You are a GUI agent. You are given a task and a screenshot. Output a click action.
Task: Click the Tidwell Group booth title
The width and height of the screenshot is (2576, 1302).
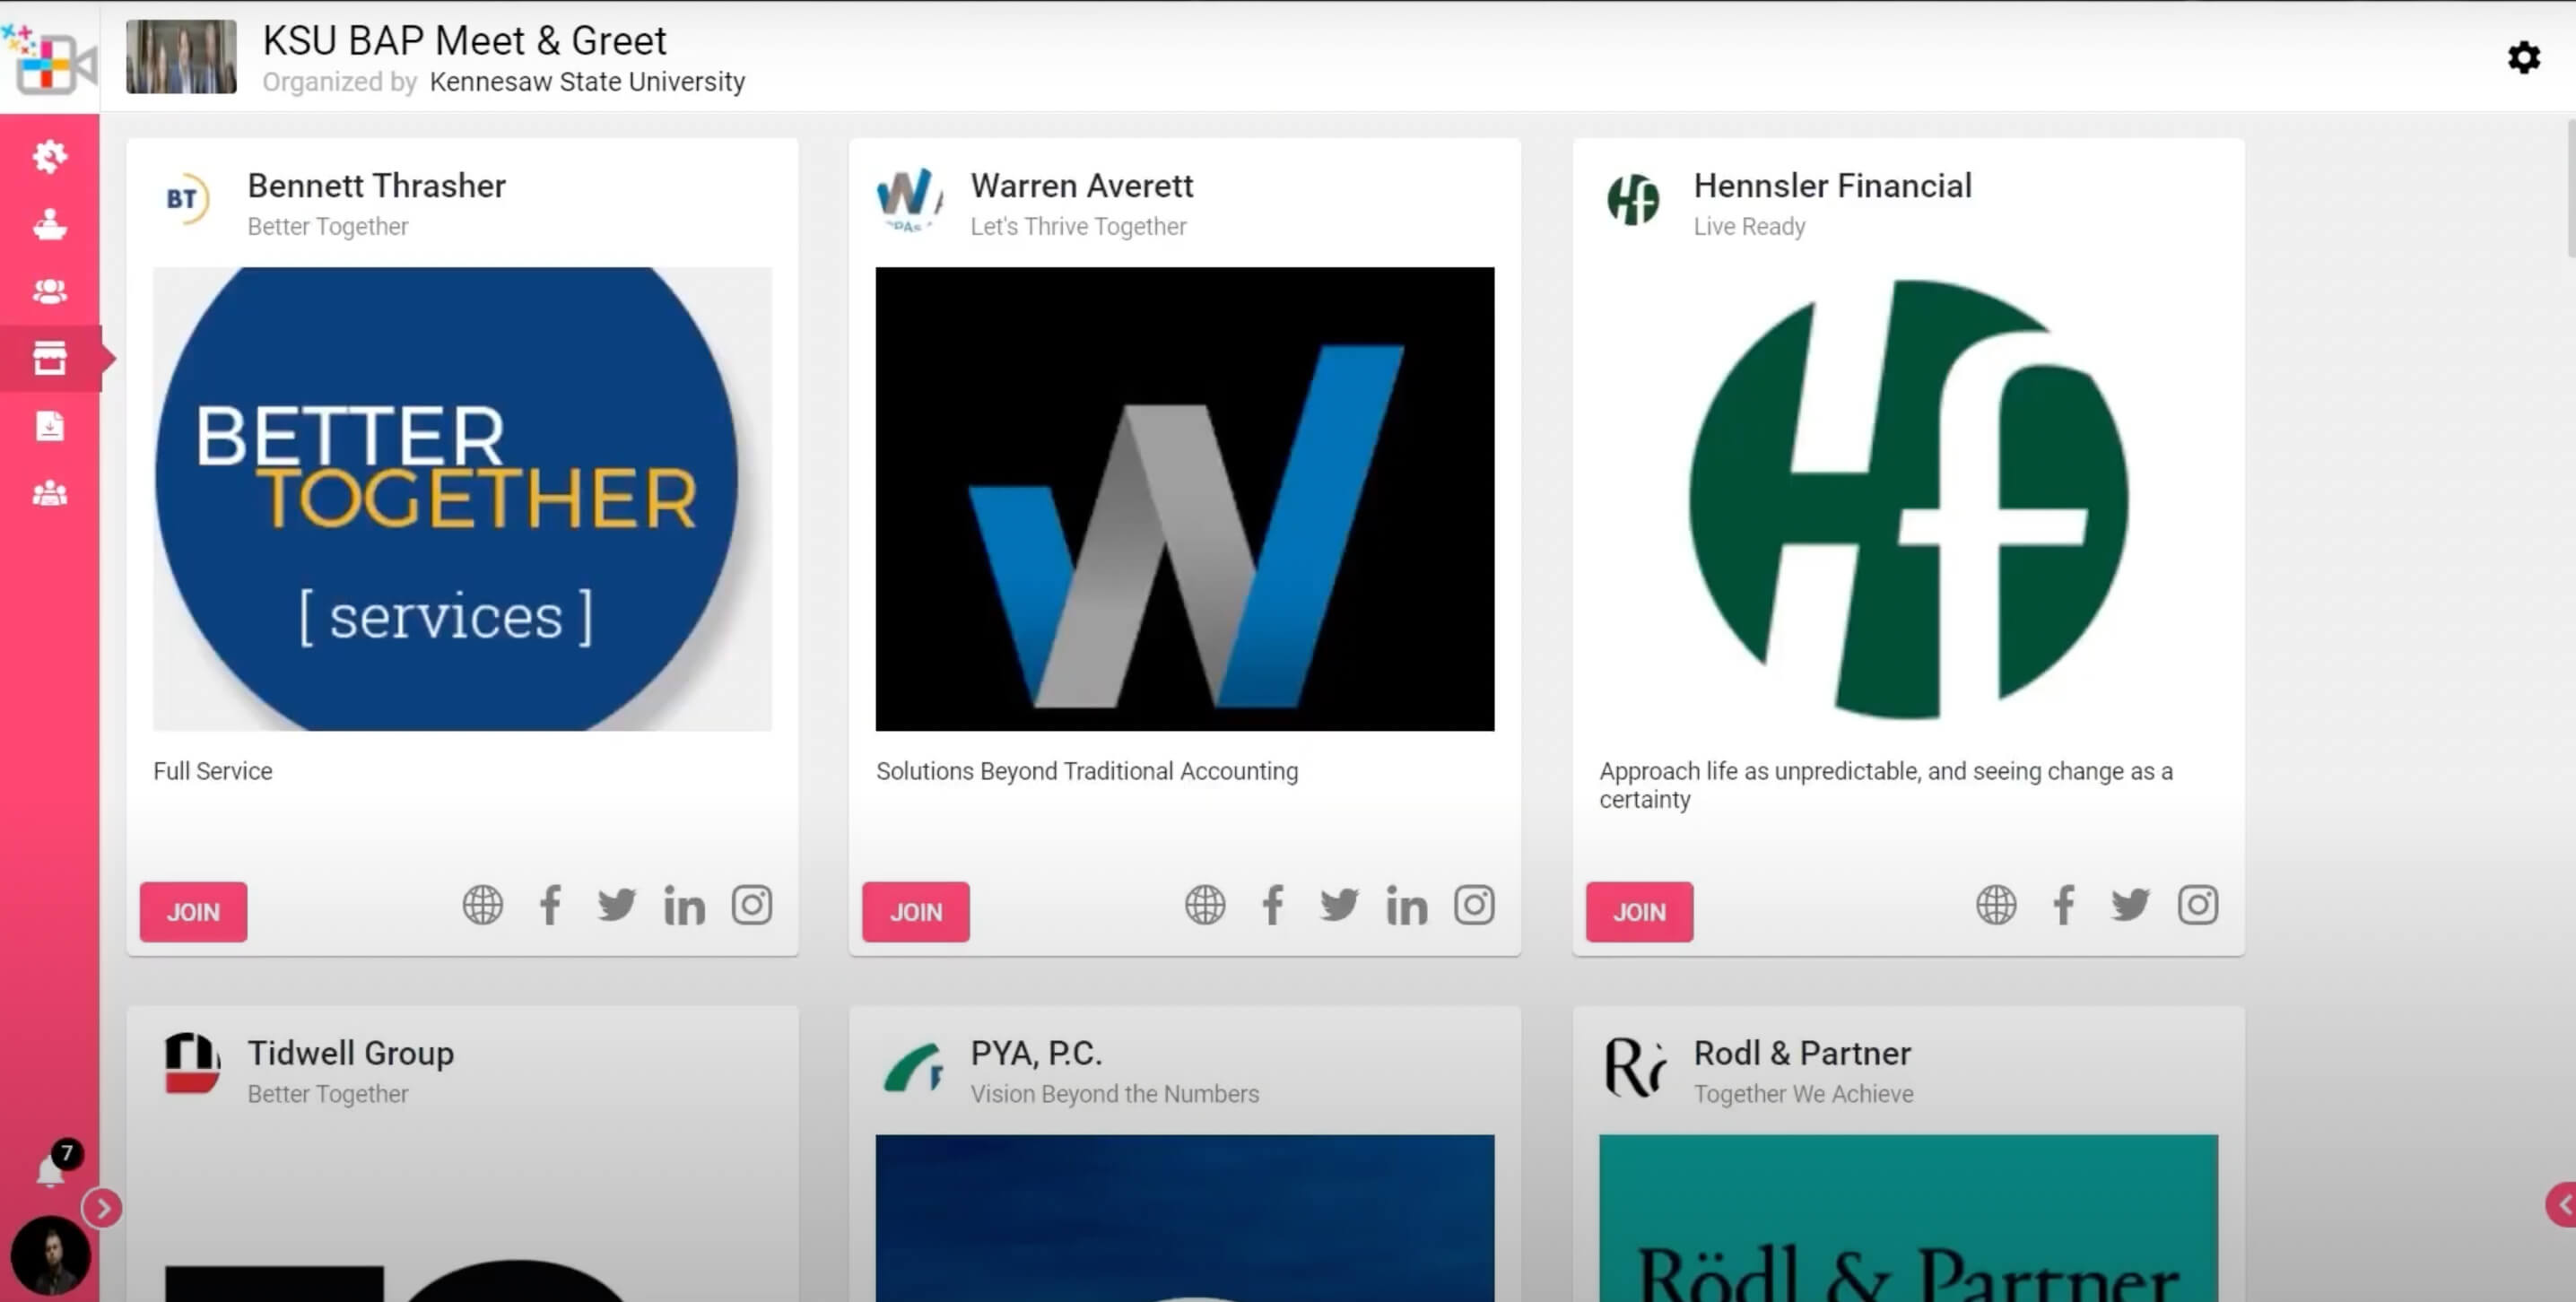click(x=351, y=1053)
